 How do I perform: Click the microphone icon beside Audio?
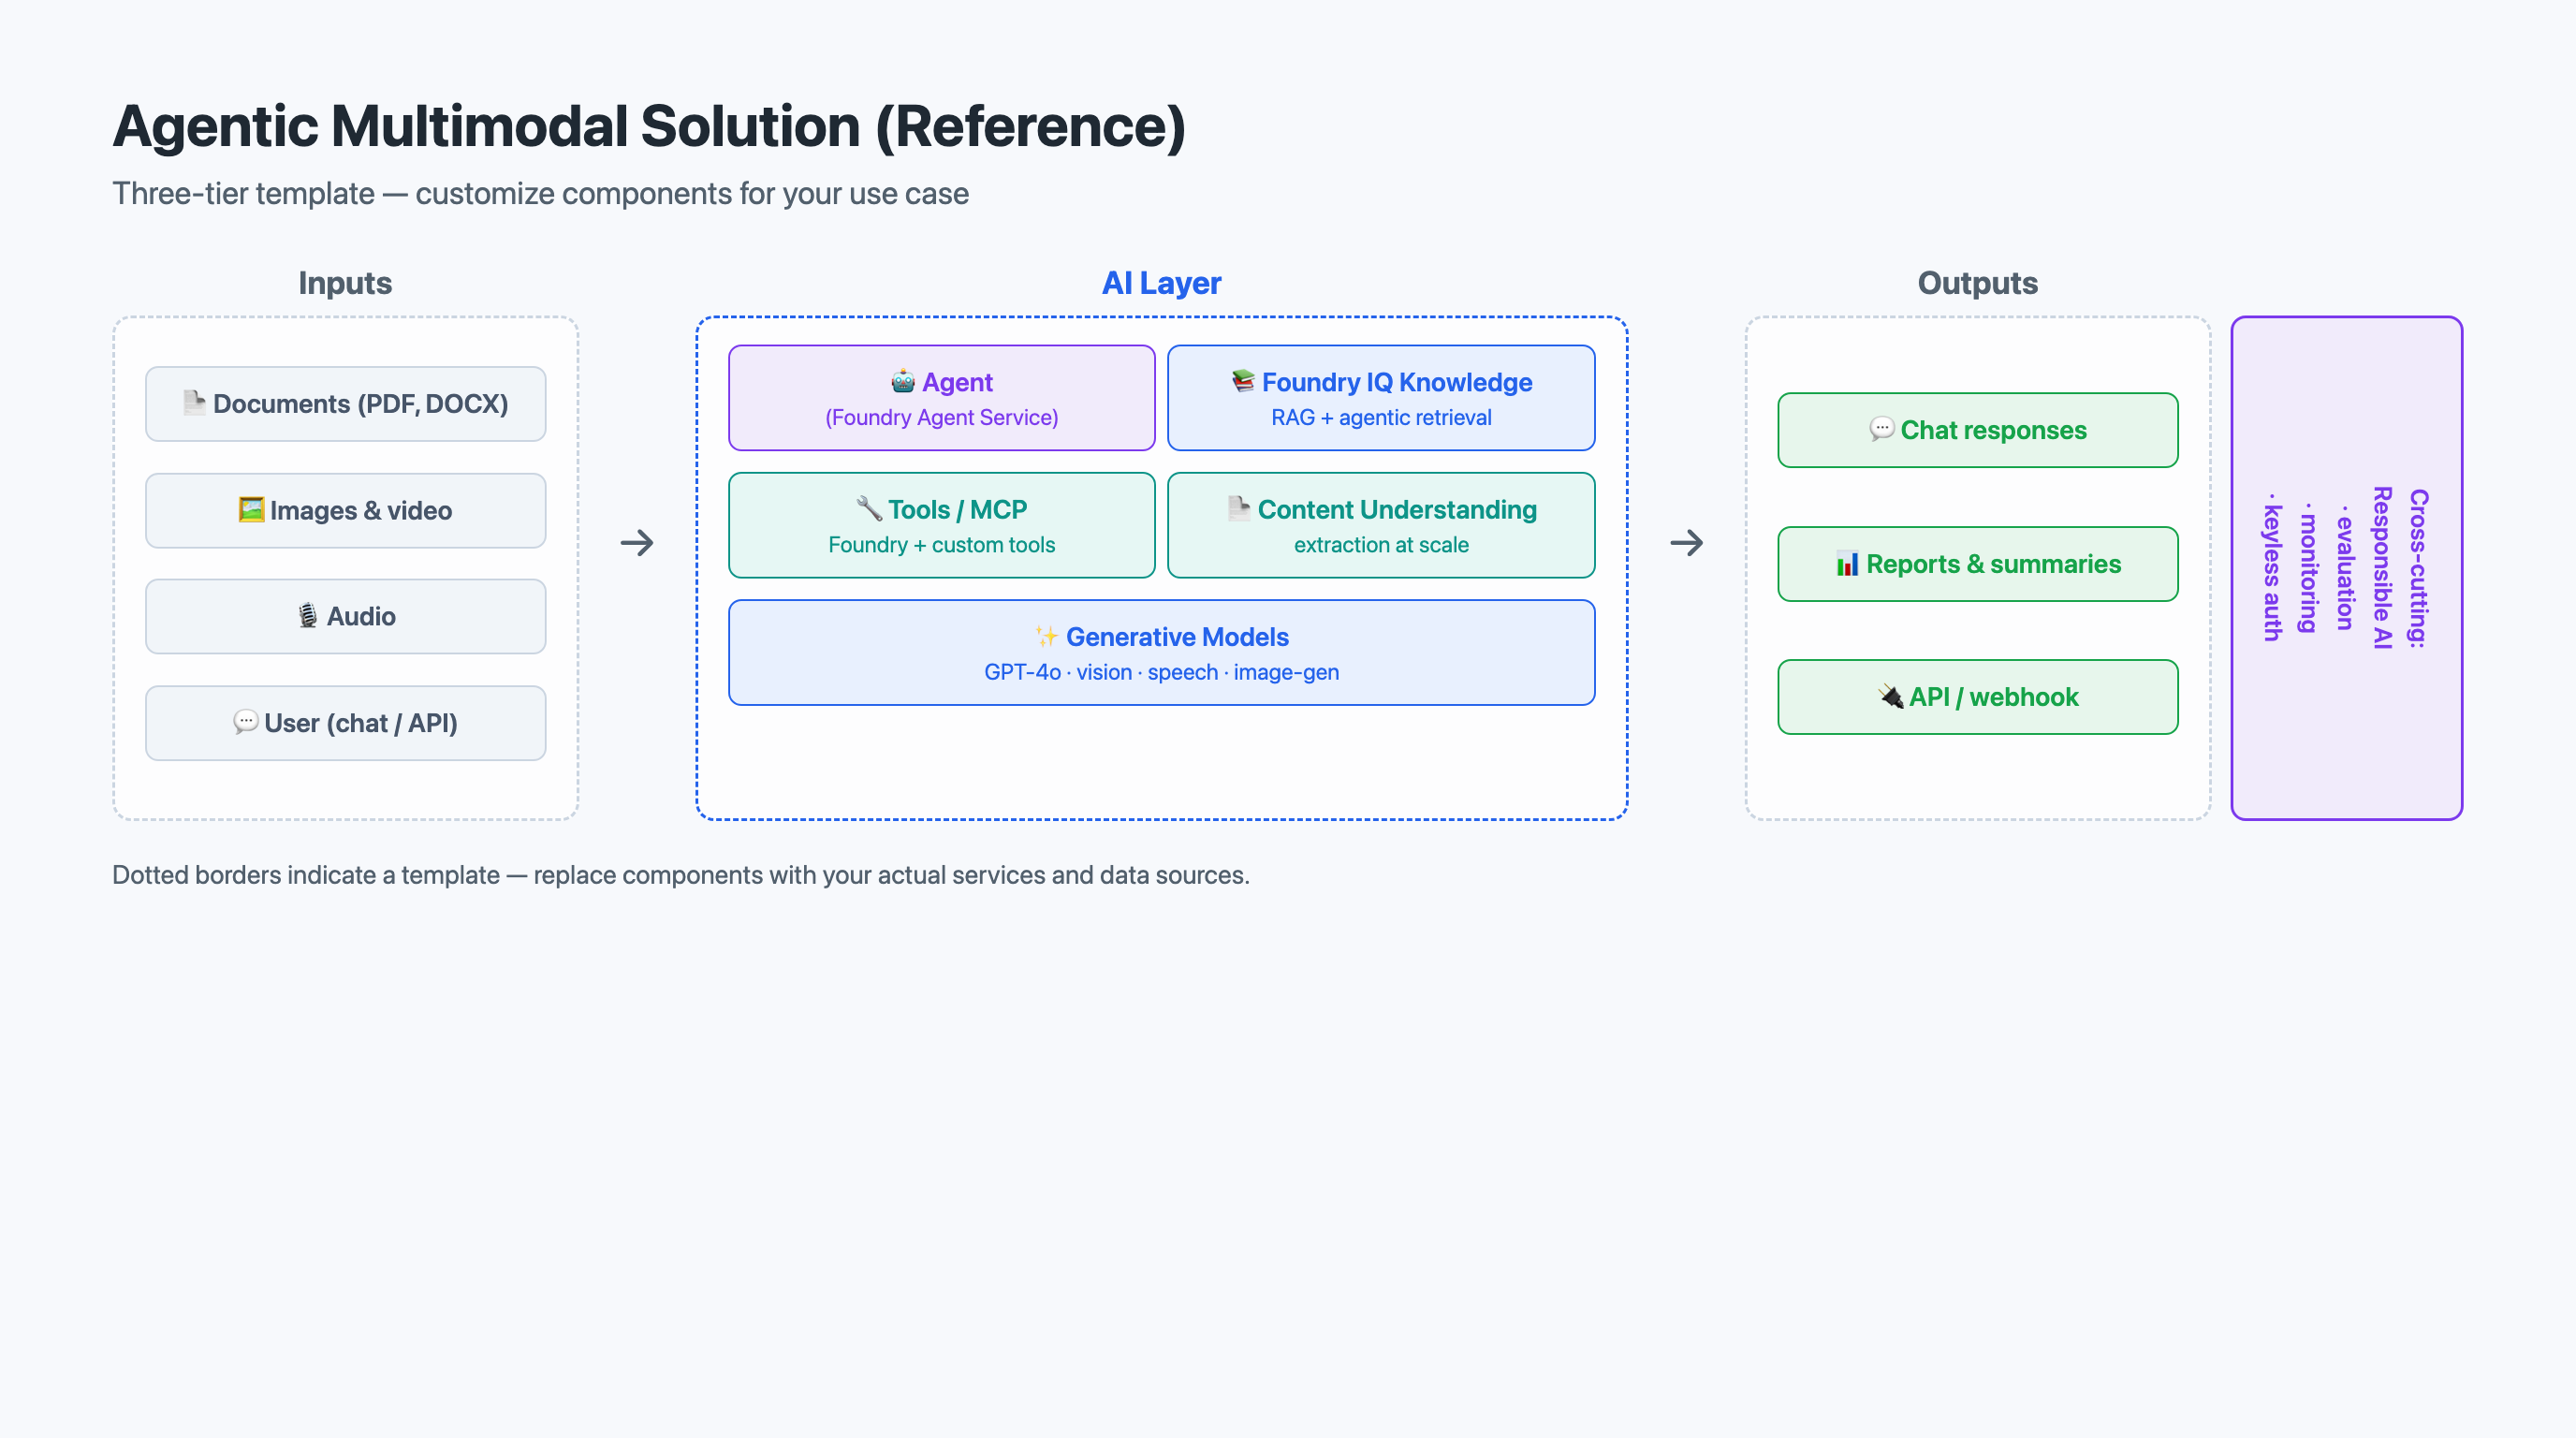(308, 616)
